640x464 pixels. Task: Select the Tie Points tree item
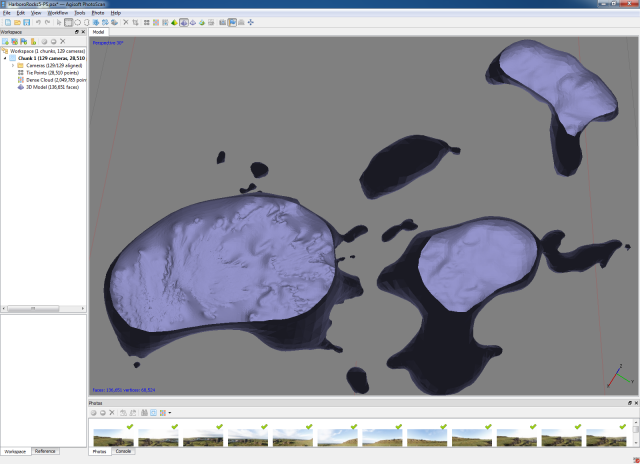pyautogui.click(x=48, y=73)
